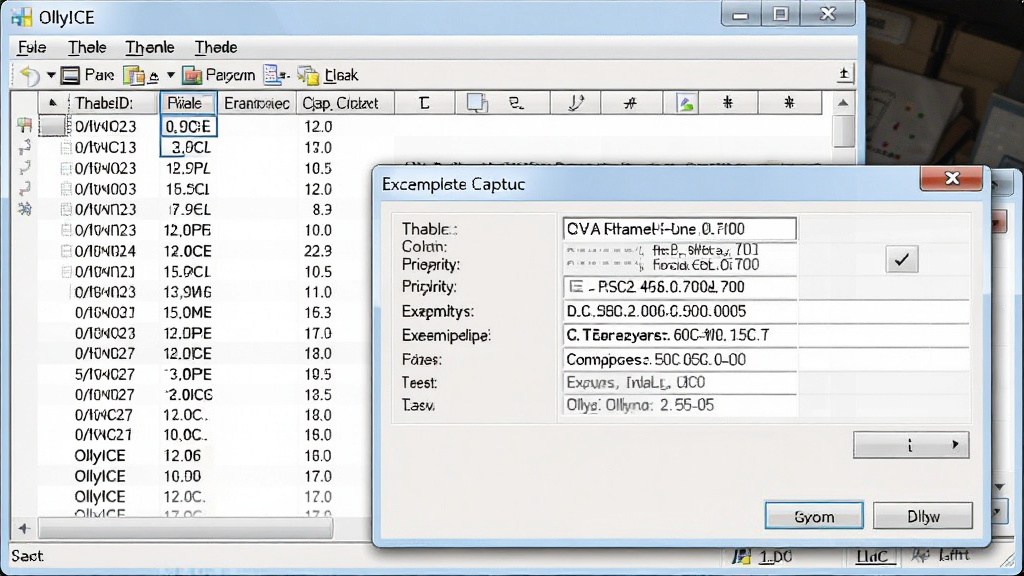Click the hash symbol column icon
Screen dimensions: 1024x576
click(630, 103)
